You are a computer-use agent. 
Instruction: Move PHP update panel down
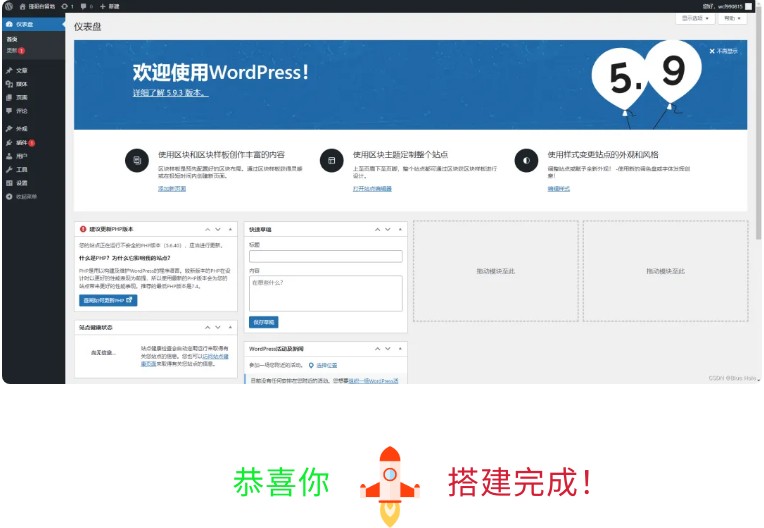click(x=218, y=229)
